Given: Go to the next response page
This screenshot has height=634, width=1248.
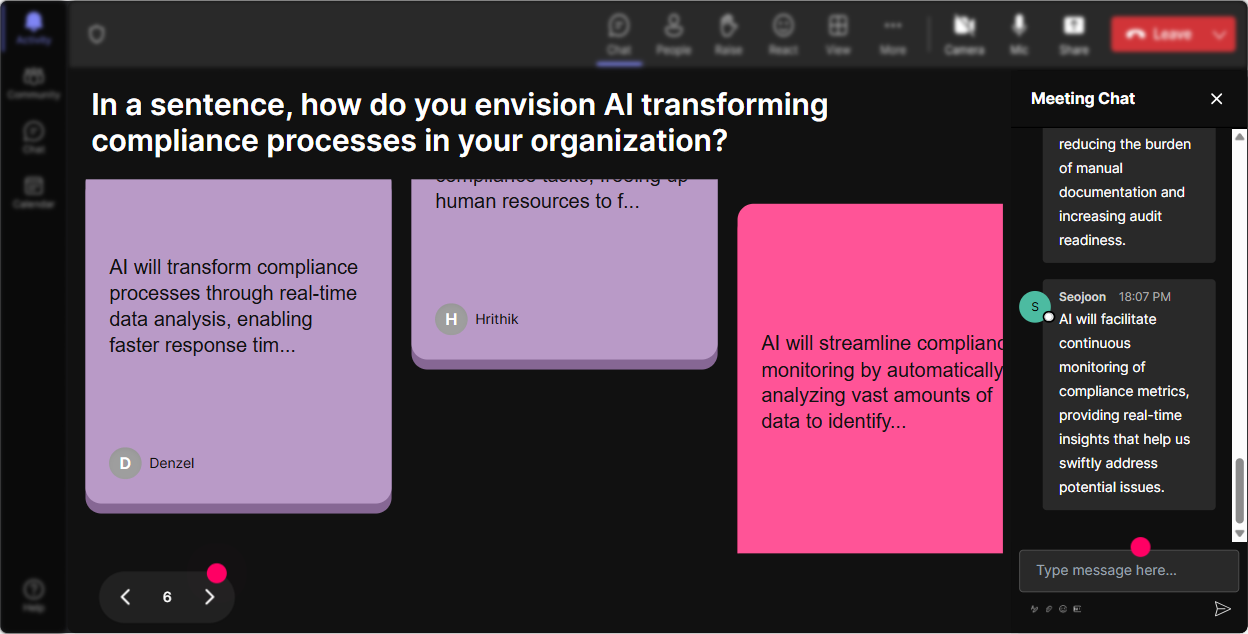Looking at the screenshot, I should [209, 597].
